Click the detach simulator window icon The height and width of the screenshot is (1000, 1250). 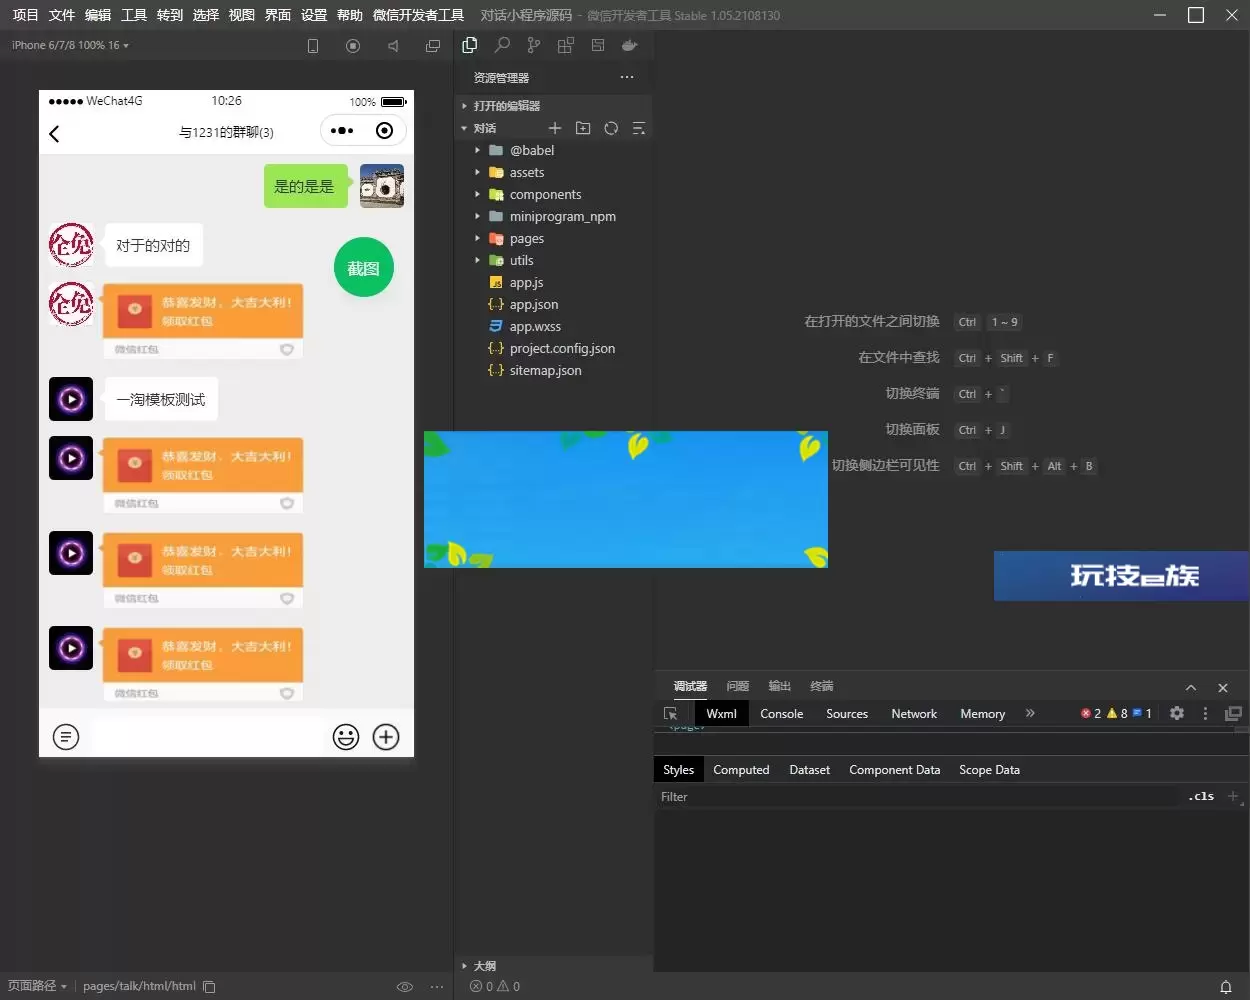(433, 46)
